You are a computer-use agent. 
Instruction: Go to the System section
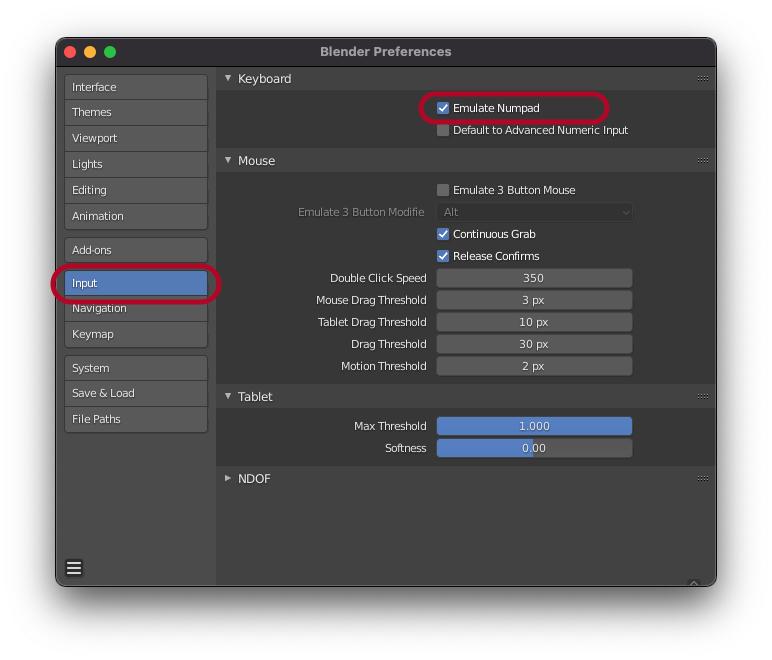(136, 368)
